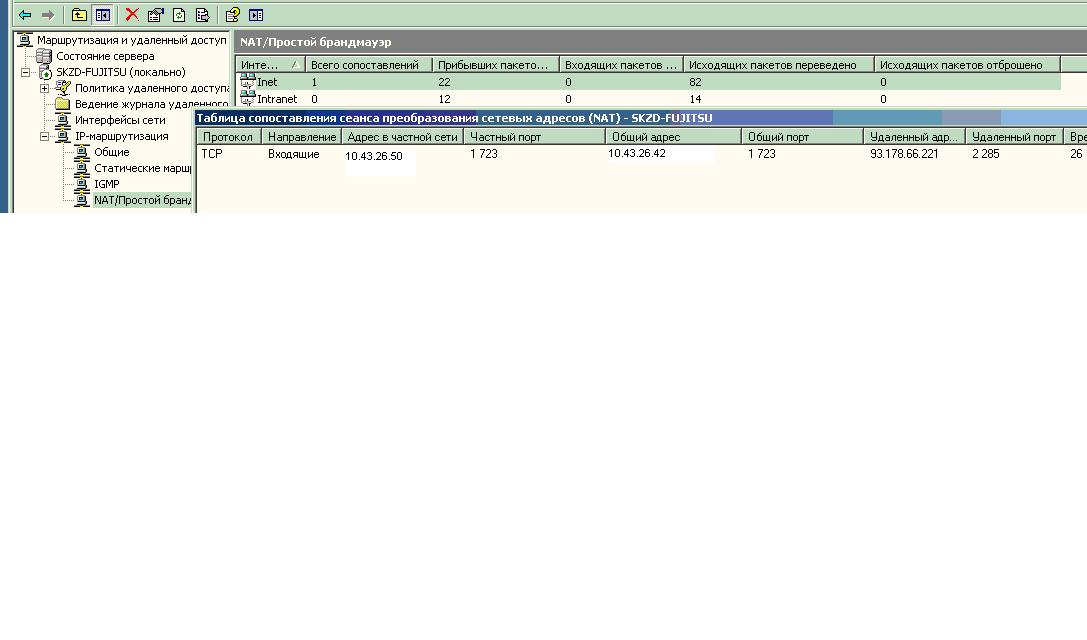
Task: Expand the Политика удаленного доступа node
Action: tap(44, 88)
